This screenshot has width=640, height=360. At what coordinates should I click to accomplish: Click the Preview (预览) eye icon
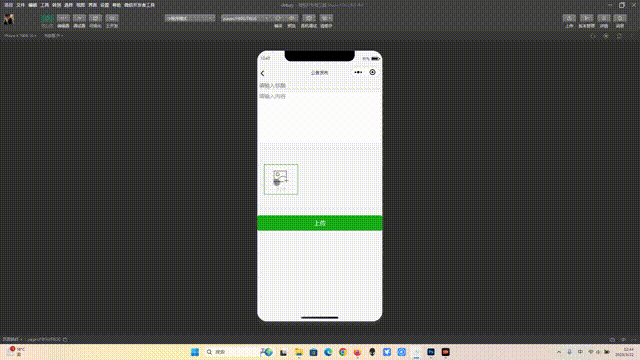[x=291, y=18]
